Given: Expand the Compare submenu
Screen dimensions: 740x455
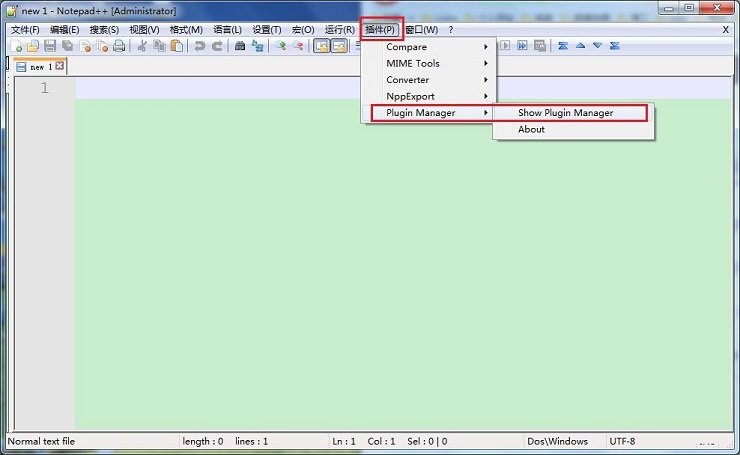Looking at the screenshot, I should click(x=429, y=47).
